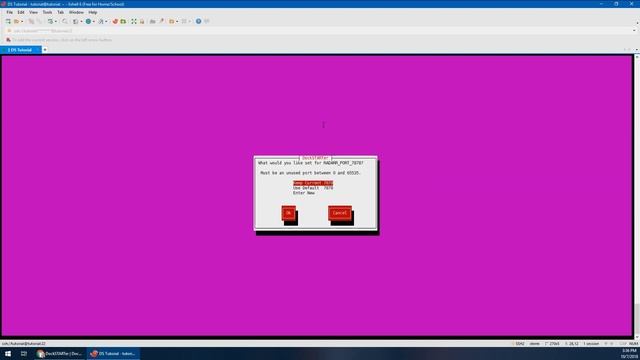Viewport: 640px width, 360px height.
Task: Toggle full screen mode icon
Action: pyautogui.click(x=134, y=21)
